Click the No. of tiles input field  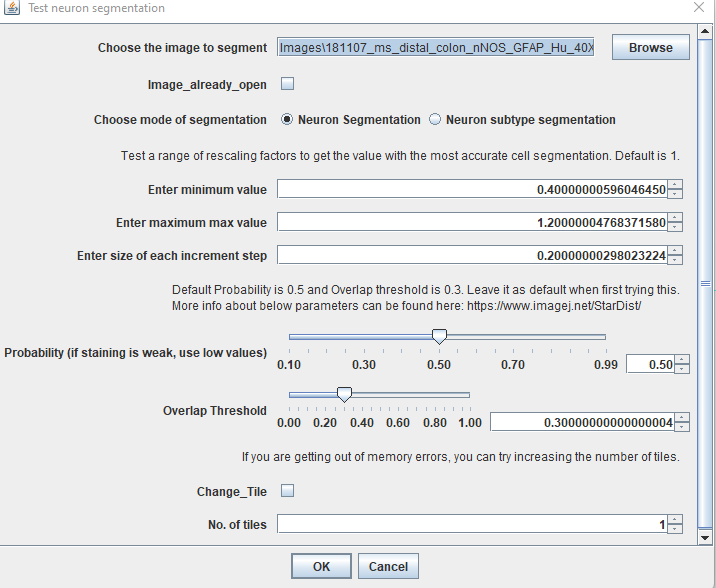472,524
